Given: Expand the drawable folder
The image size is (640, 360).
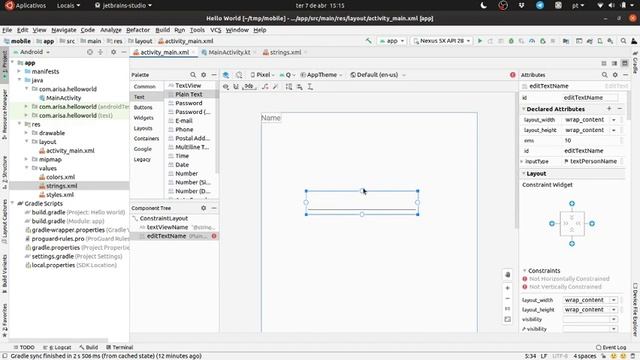Looking at the screenshot, I should 26,133.
